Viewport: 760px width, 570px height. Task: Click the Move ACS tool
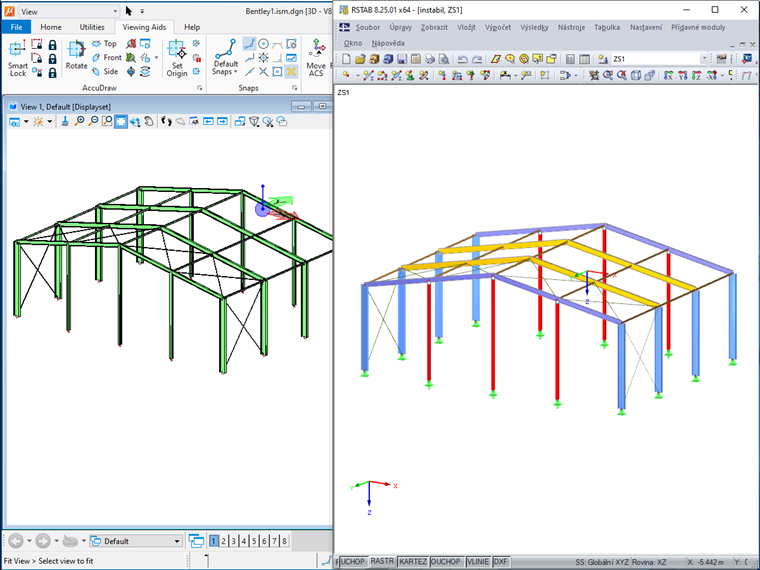[316, 58]
